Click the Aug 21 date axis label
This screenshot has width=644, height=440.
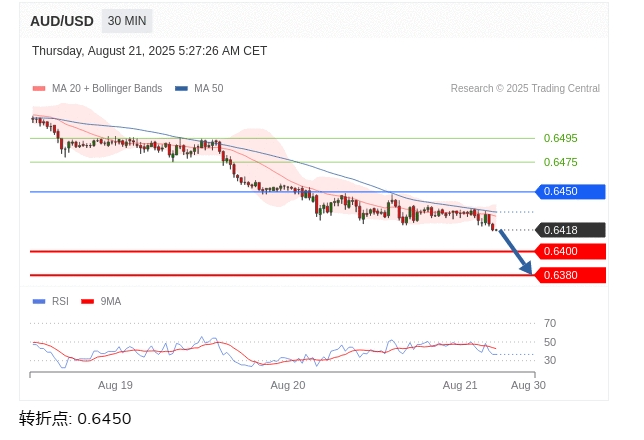tap(460, 385)
